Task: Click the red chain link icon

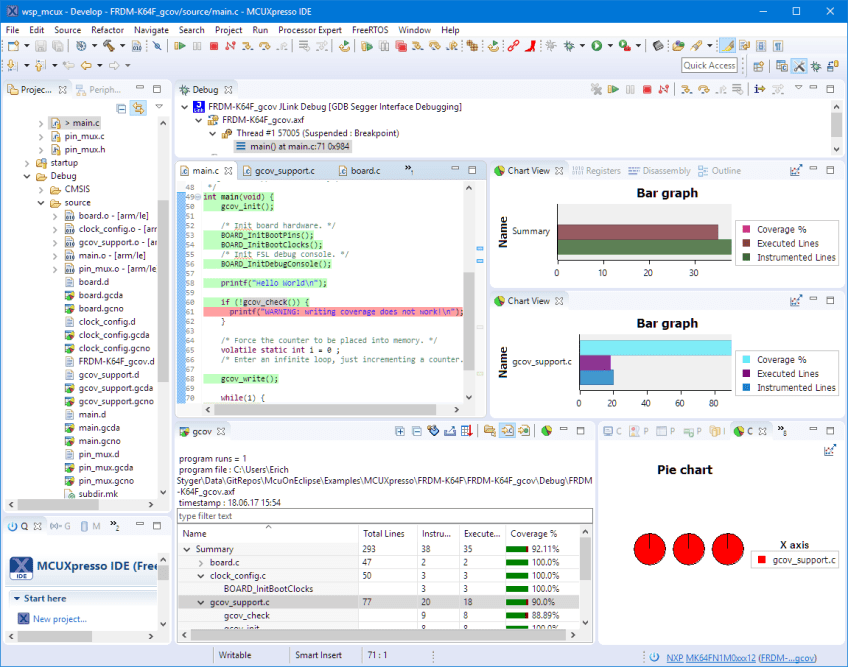Action: [513, 46]
